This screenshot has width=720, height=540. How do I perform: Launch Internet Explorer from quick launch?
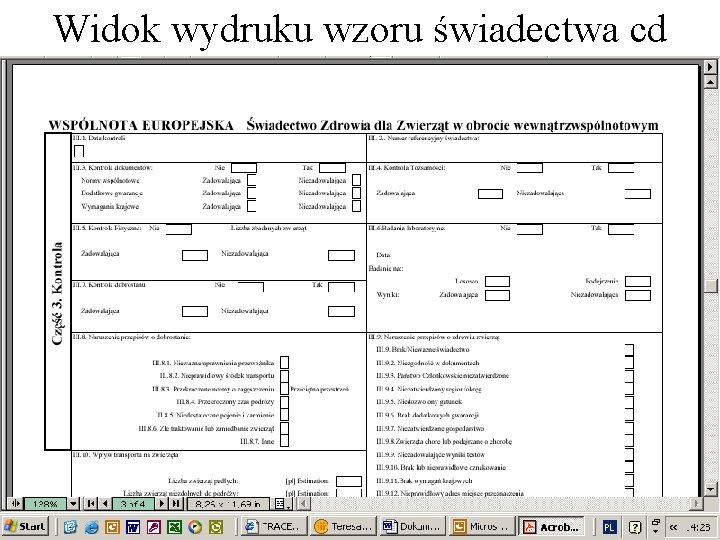coord(91,527)
